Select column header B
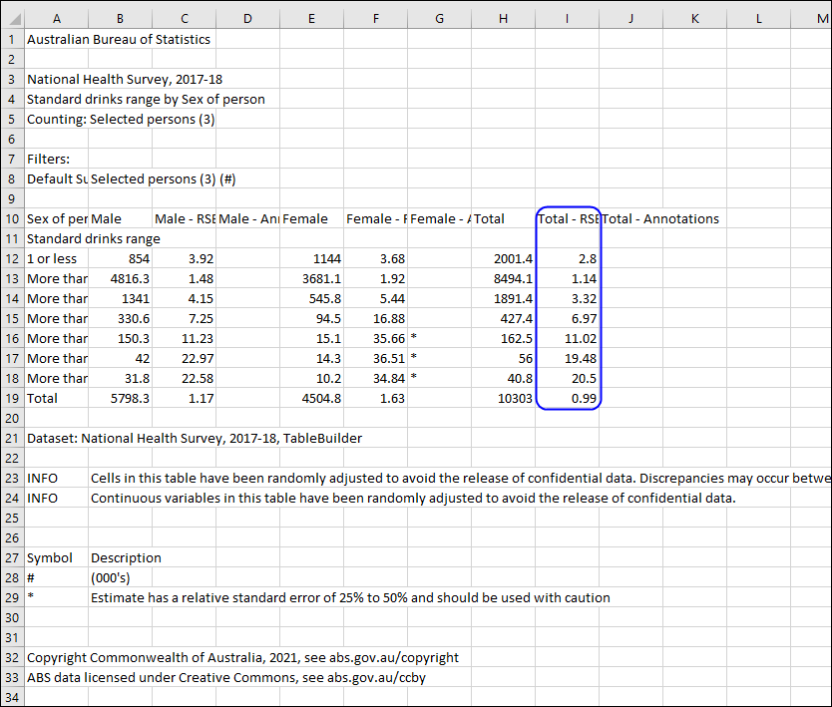Image resolution: width=832 pixels, height=707 pixels. pos(119,18)
